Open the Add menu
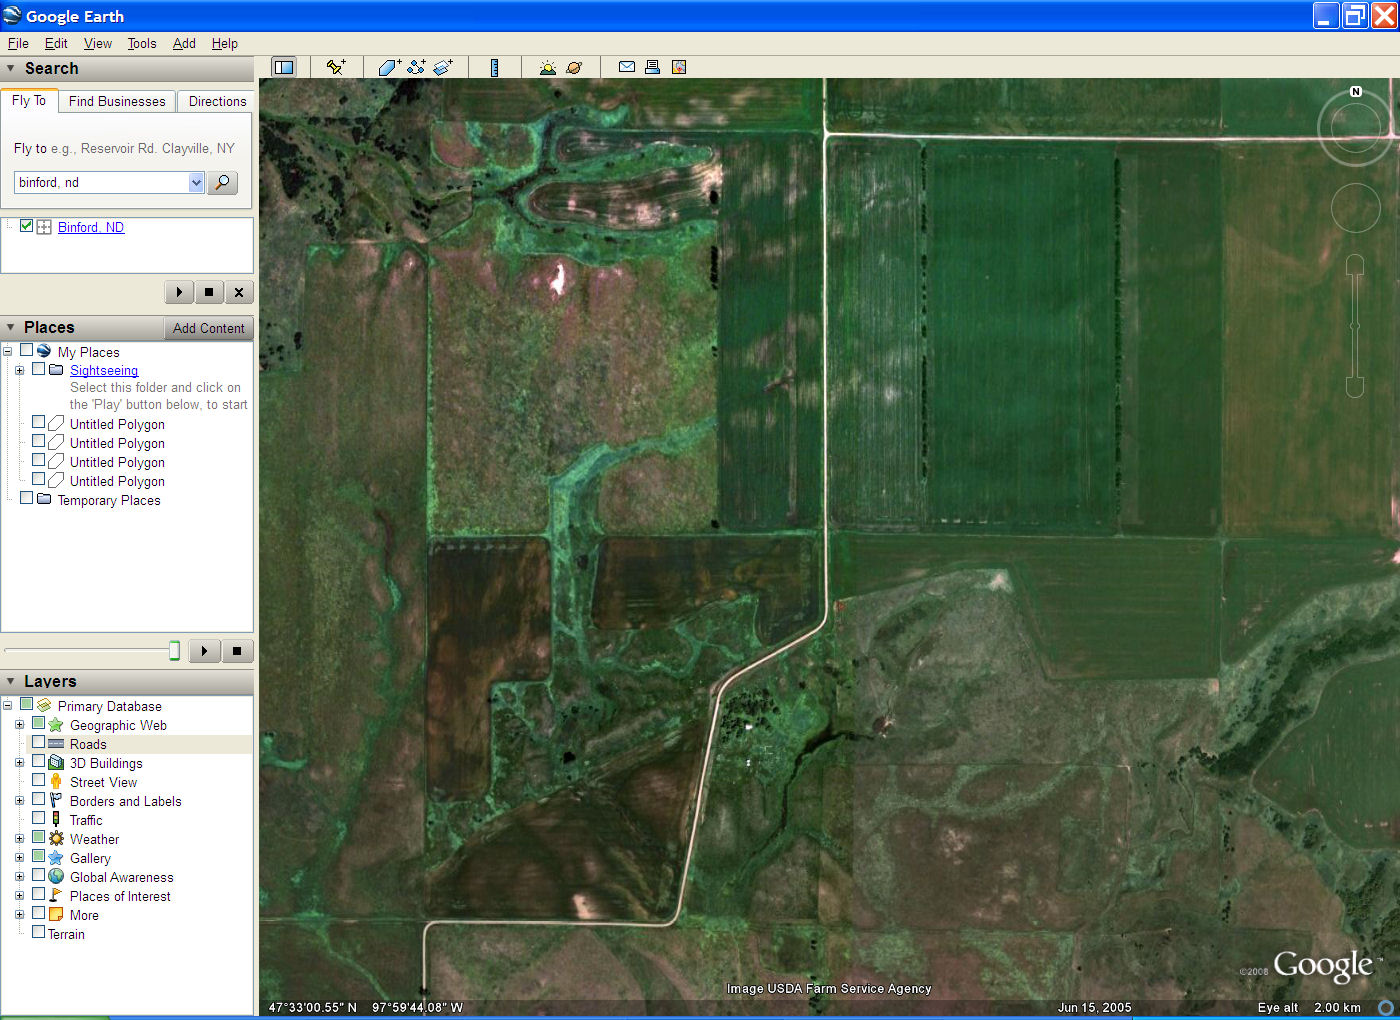 point(184,43)
